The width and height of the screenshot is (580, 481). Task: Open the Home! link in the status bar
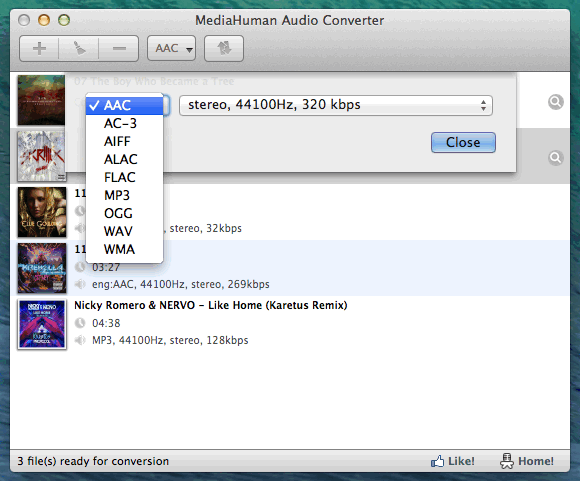(x=527, y=461)
